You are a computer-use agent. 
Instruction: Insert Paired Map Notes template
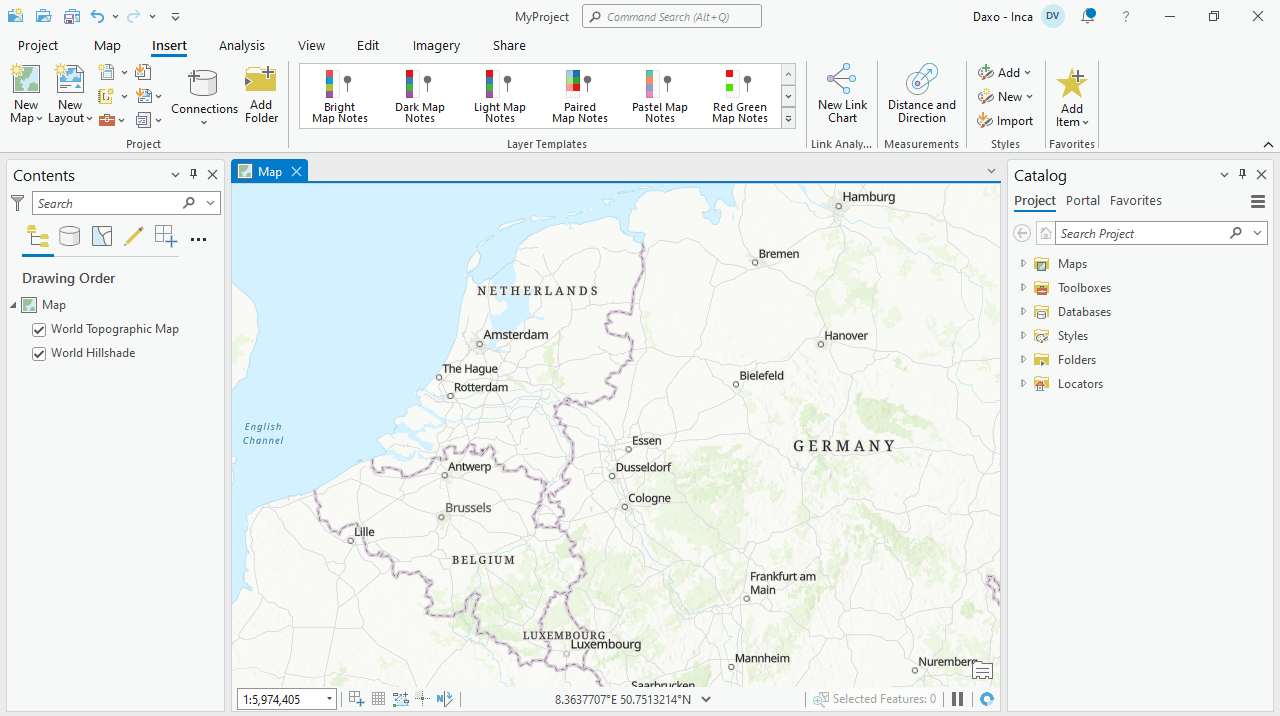click(x=580, y=96)
